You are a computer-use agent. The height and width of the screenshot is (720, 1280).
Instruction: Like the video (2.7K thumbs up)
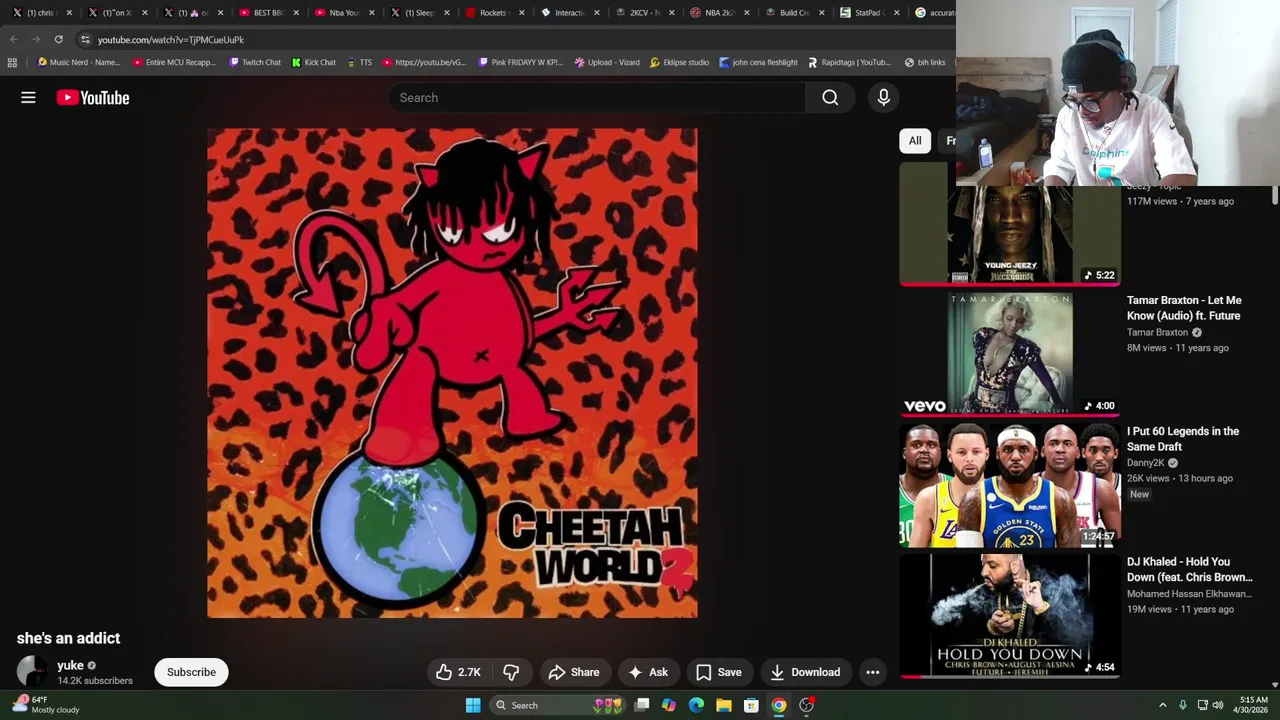(x=458, y=672)
